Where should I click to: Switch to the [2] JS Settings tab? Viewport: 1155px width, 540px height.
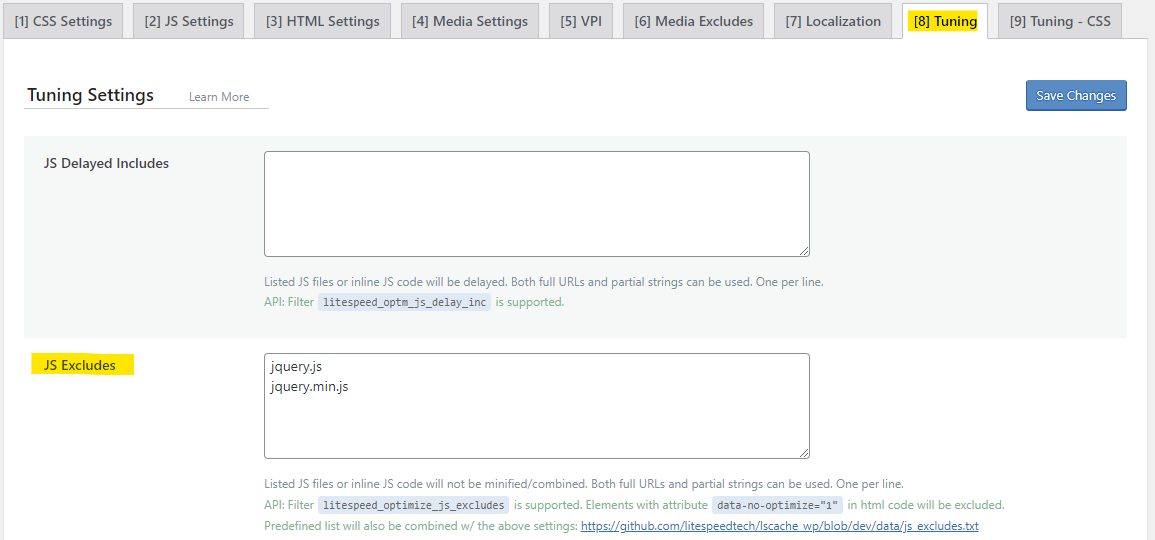coord(189,21)
